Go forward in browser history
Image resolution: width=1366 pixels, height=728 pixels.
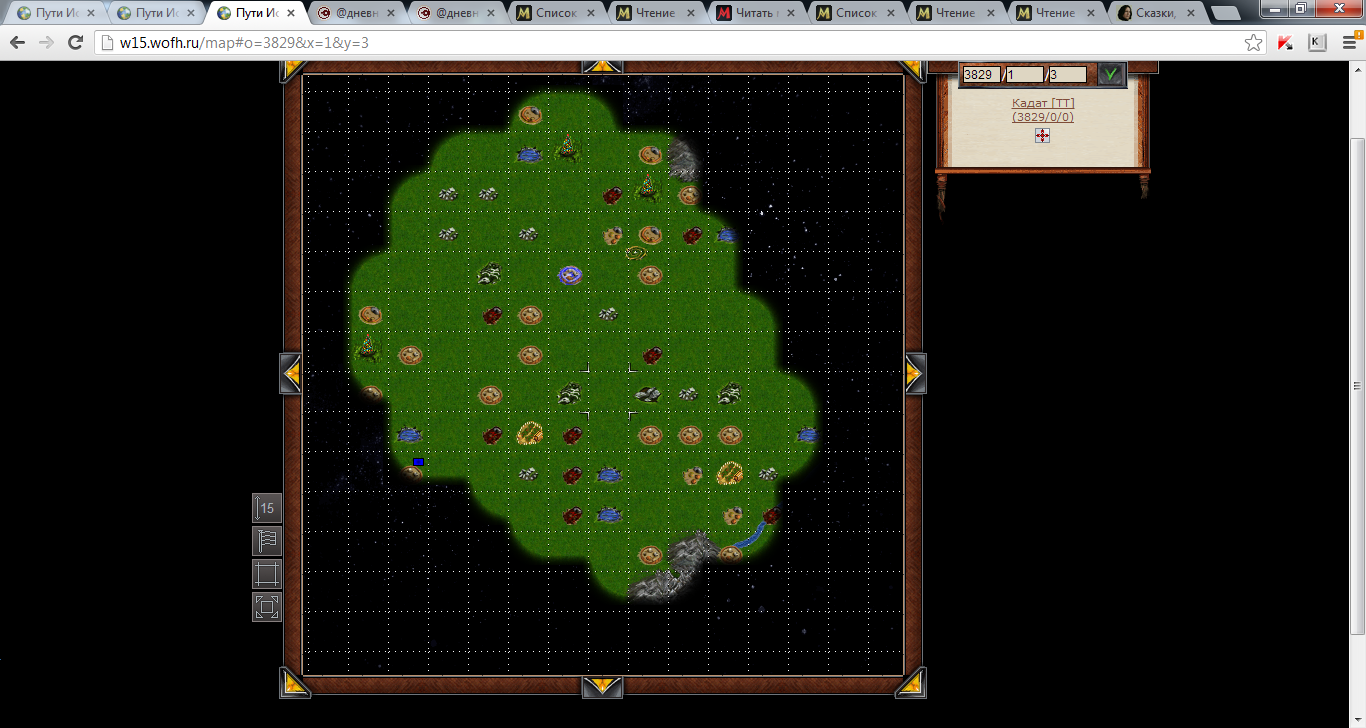[x=46, y=43]
